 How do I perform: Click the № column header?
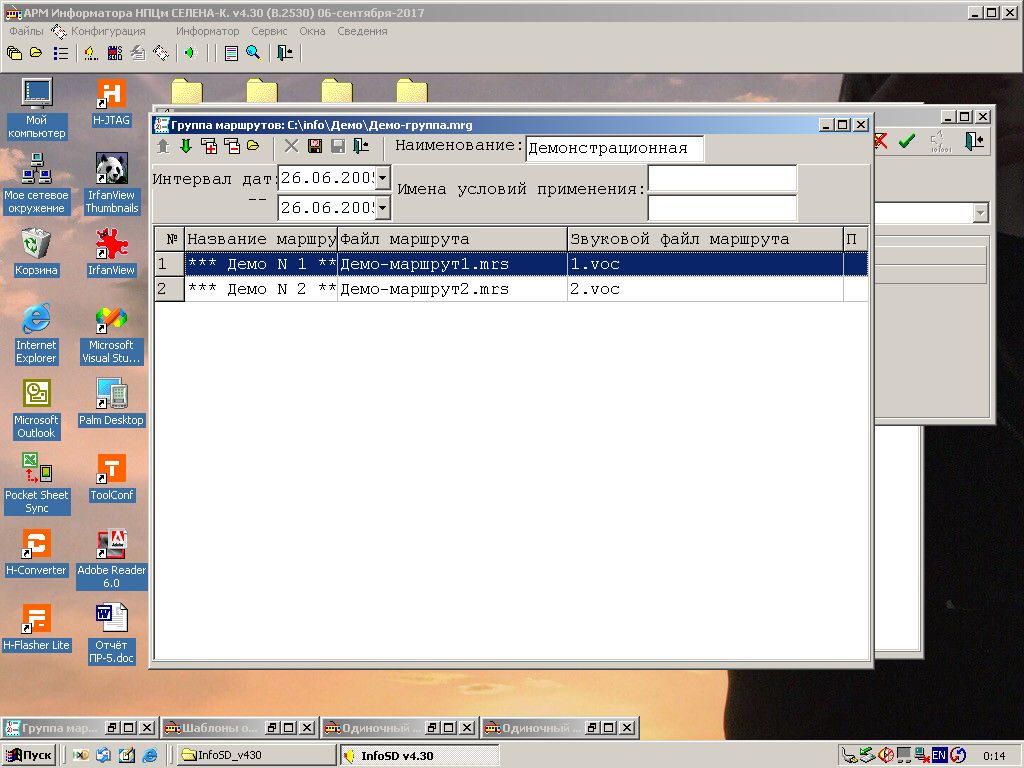click(170, 239)
